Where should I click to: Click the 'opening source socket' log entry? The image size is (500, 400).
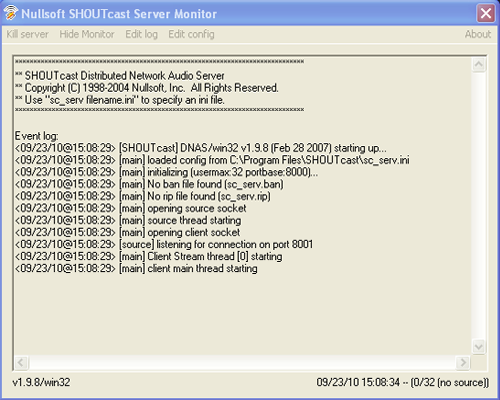click(130, 208)
